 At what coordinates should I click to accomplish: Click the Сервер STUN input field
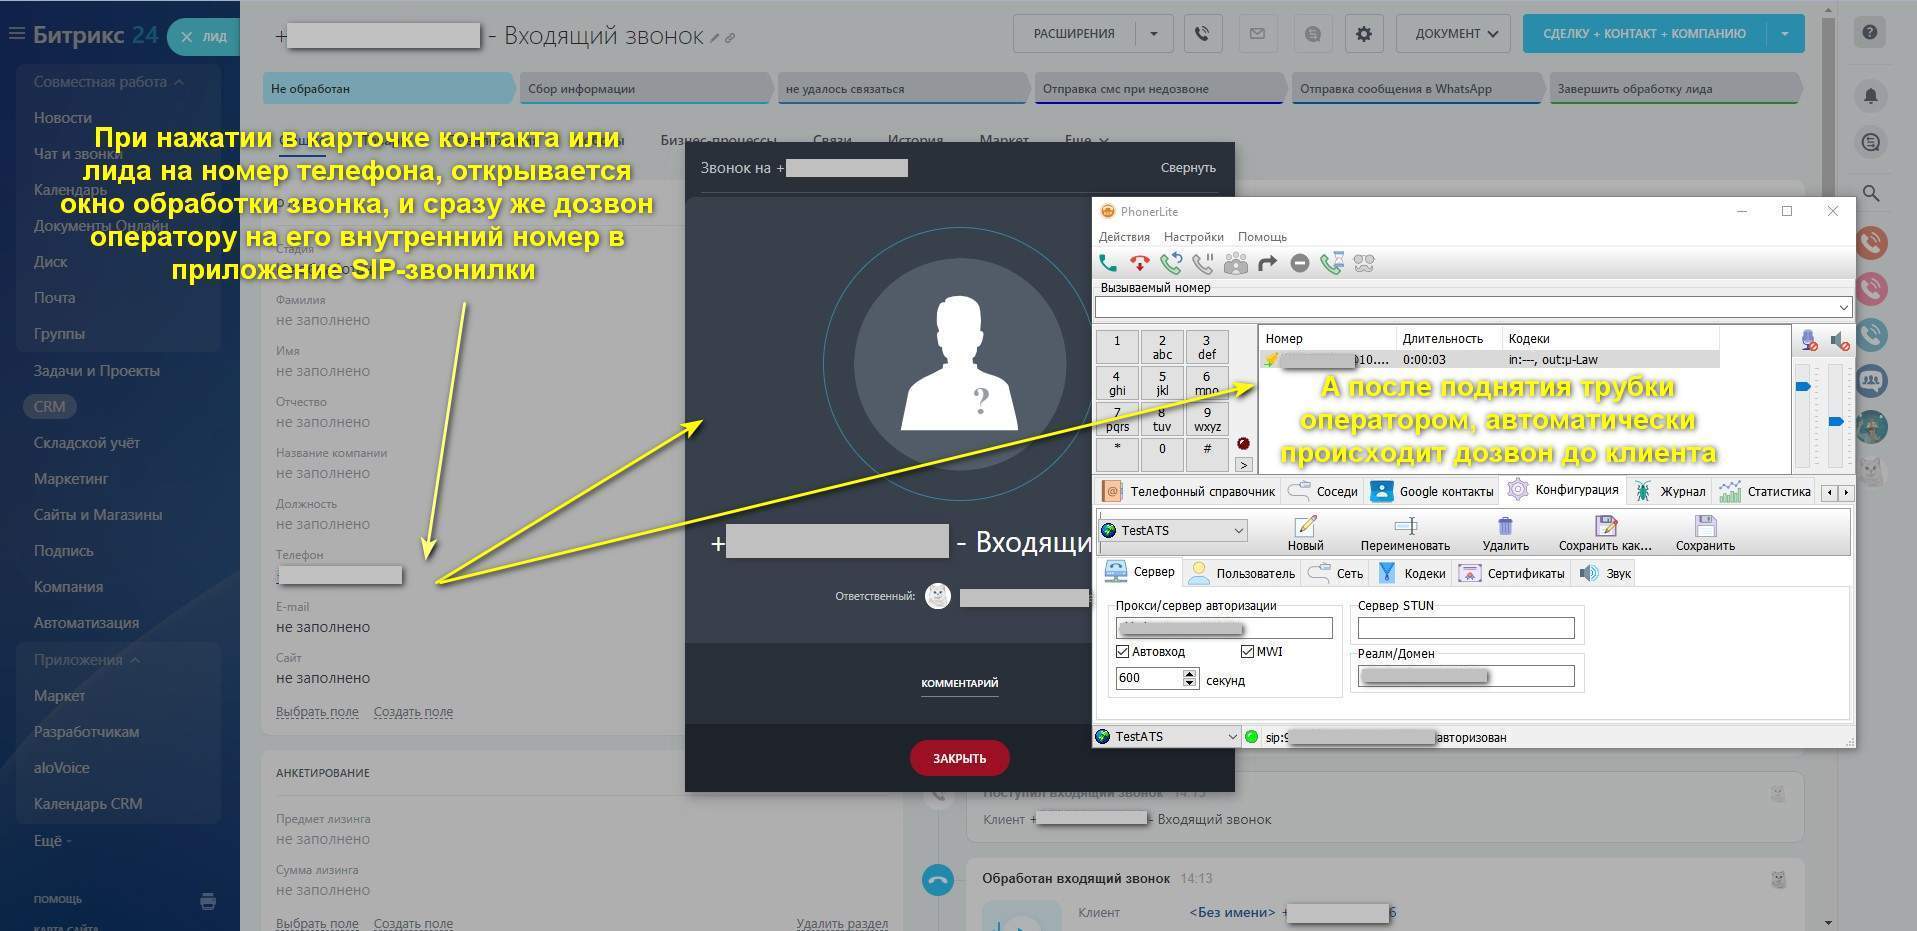pyautogui.click(x=1466, y=628)
